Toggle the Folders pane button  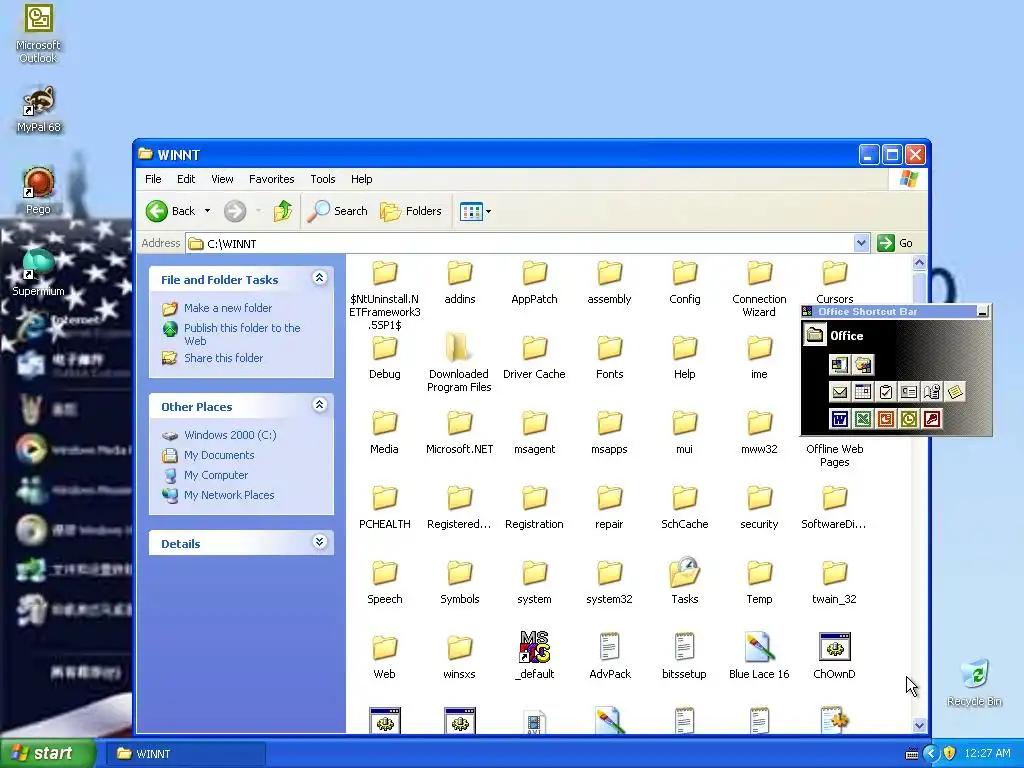(411, 211)
